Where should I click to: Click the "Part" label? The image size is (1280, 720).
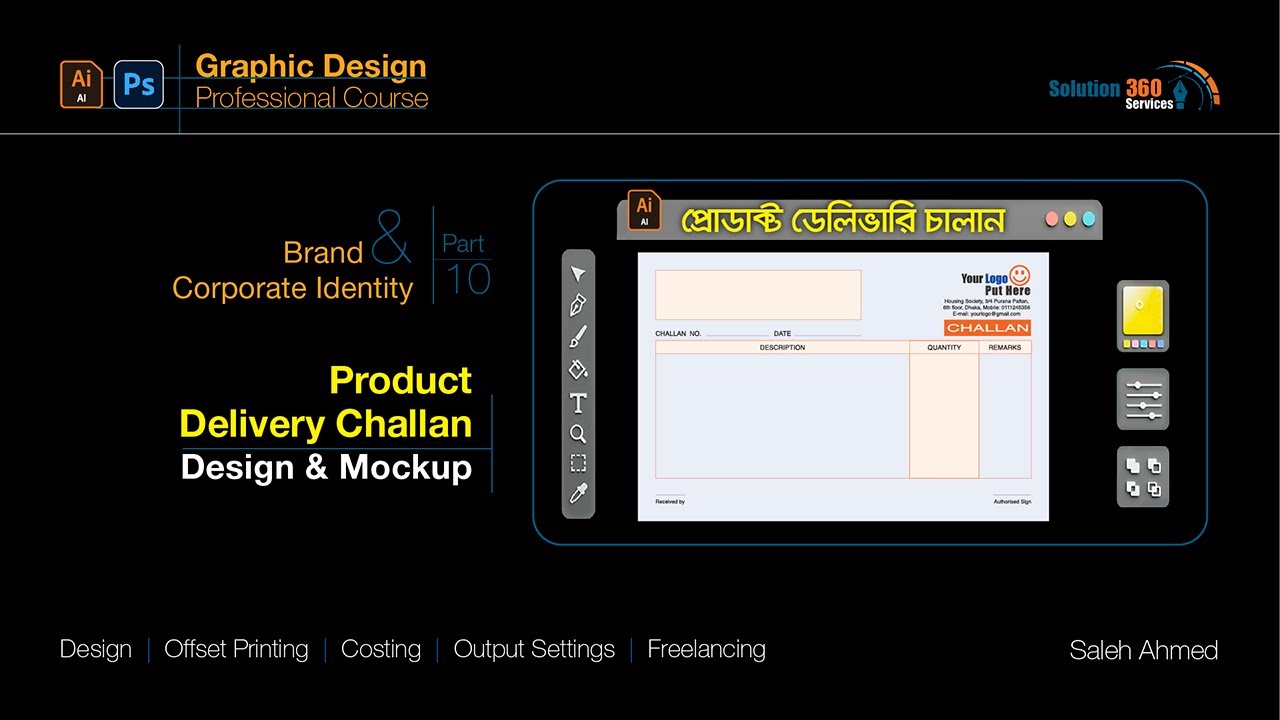coord(463,244)
